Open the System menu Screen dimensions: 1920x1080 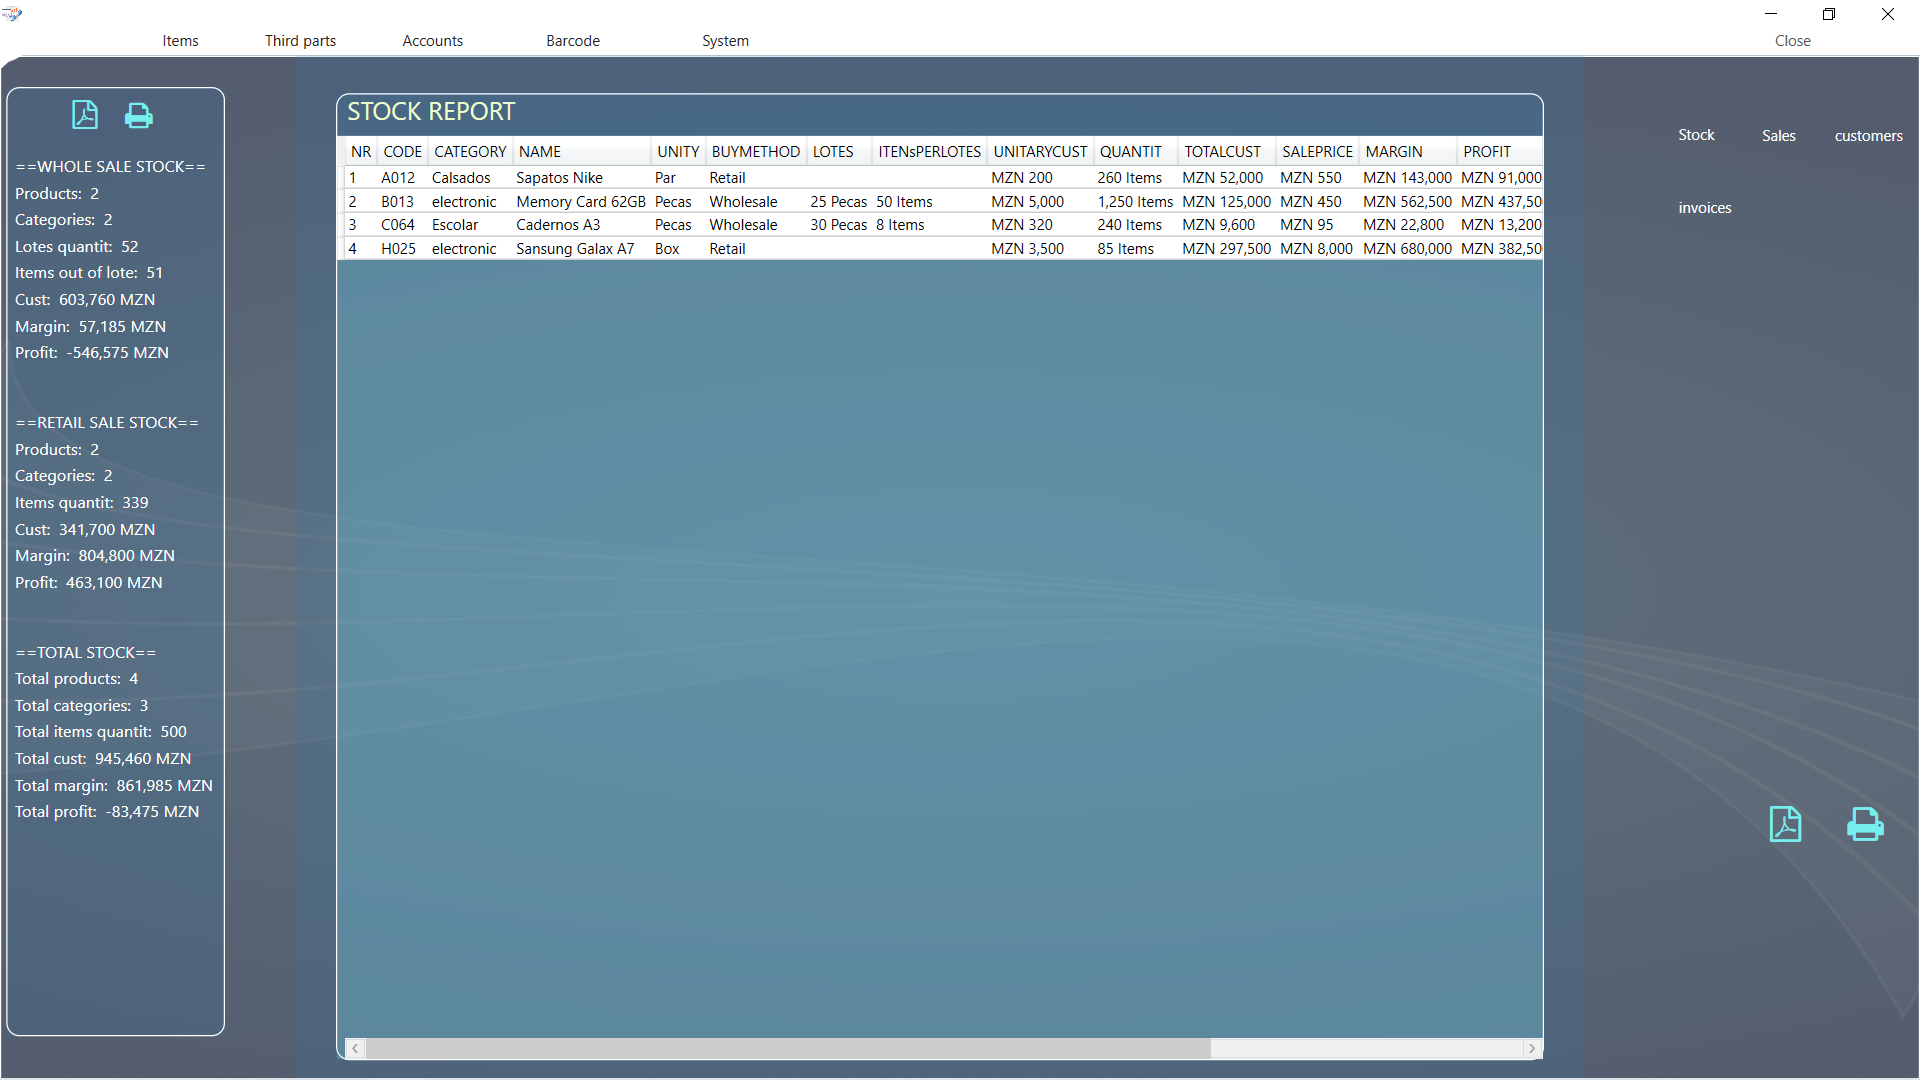(725, 41)
